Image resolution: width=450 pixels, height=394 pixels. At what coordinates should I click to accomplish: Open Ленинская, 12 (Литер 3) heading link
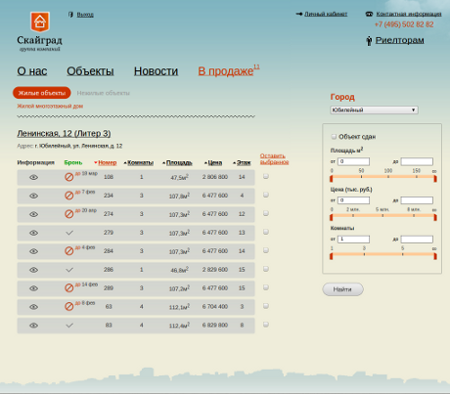point(64,134)
